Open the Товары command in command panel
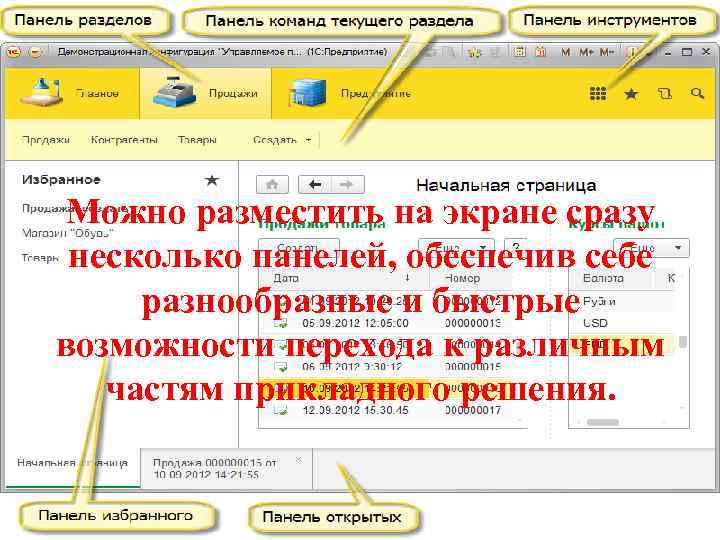Image resolution: width=720 pixels, height=540 pixels. pyautogui.click(x=197, y=140)
